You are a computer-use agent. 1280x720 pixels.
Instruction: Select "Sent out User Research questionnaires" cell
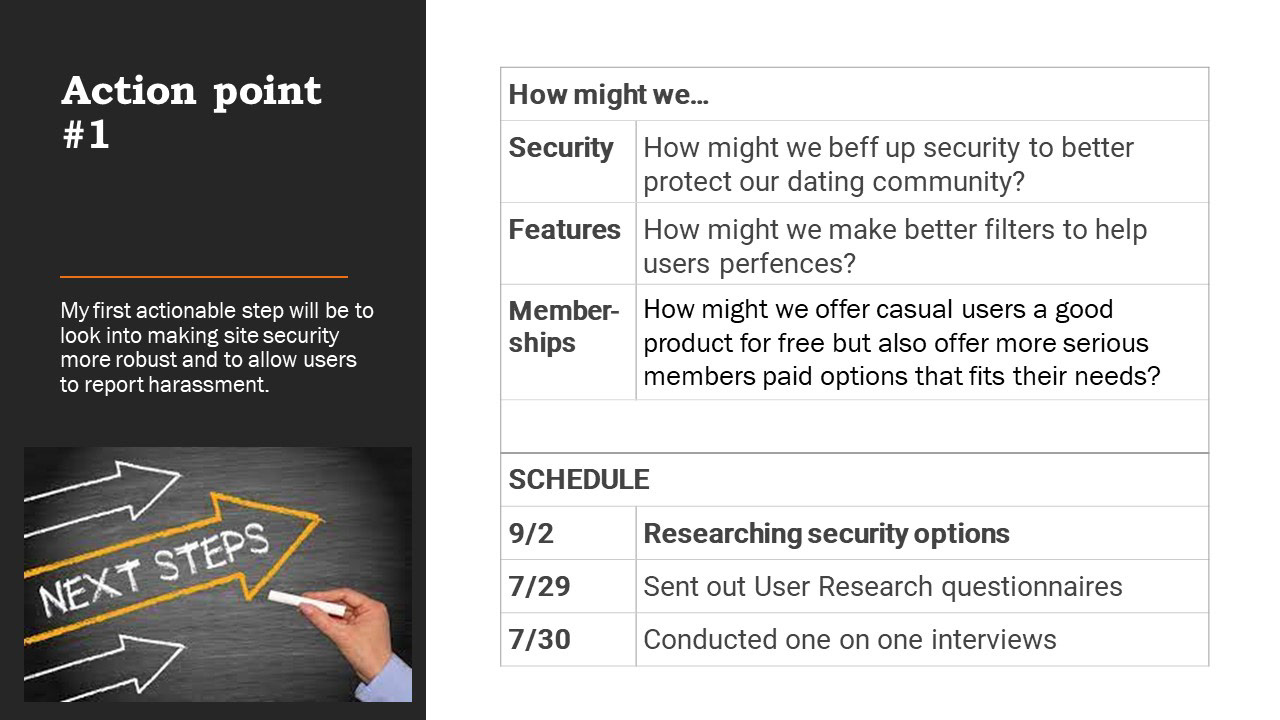[x=882, y=586]
